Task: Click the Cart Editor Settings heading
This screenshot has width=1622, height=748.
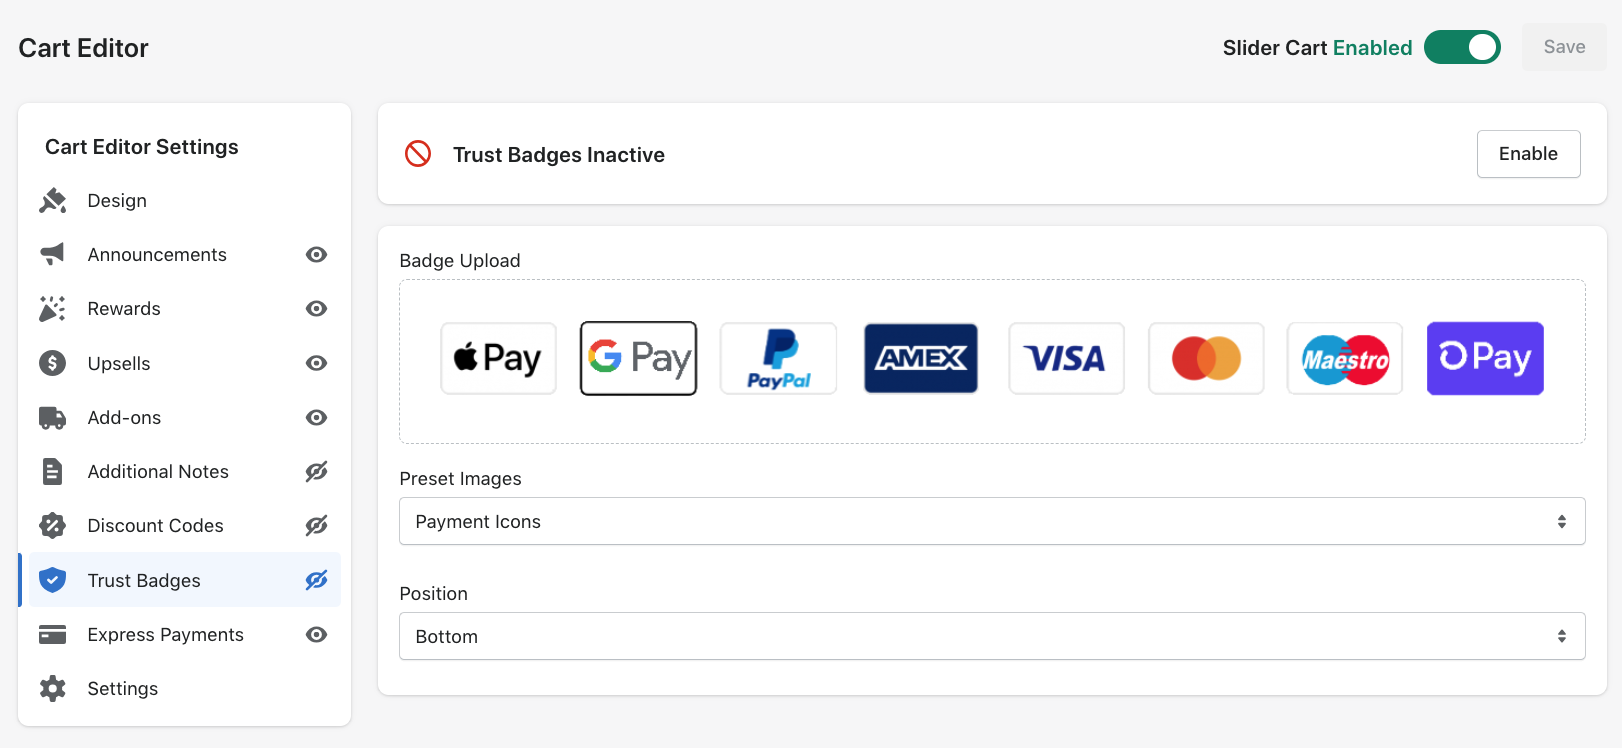Action: pyautogui.click(x=142, y=147)
